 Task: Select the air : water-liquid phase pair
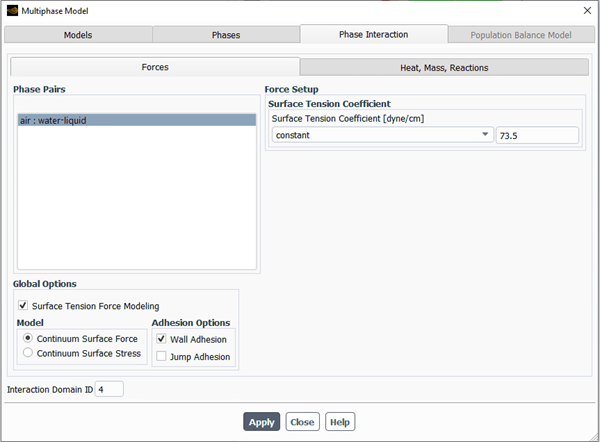coord(136,120)
